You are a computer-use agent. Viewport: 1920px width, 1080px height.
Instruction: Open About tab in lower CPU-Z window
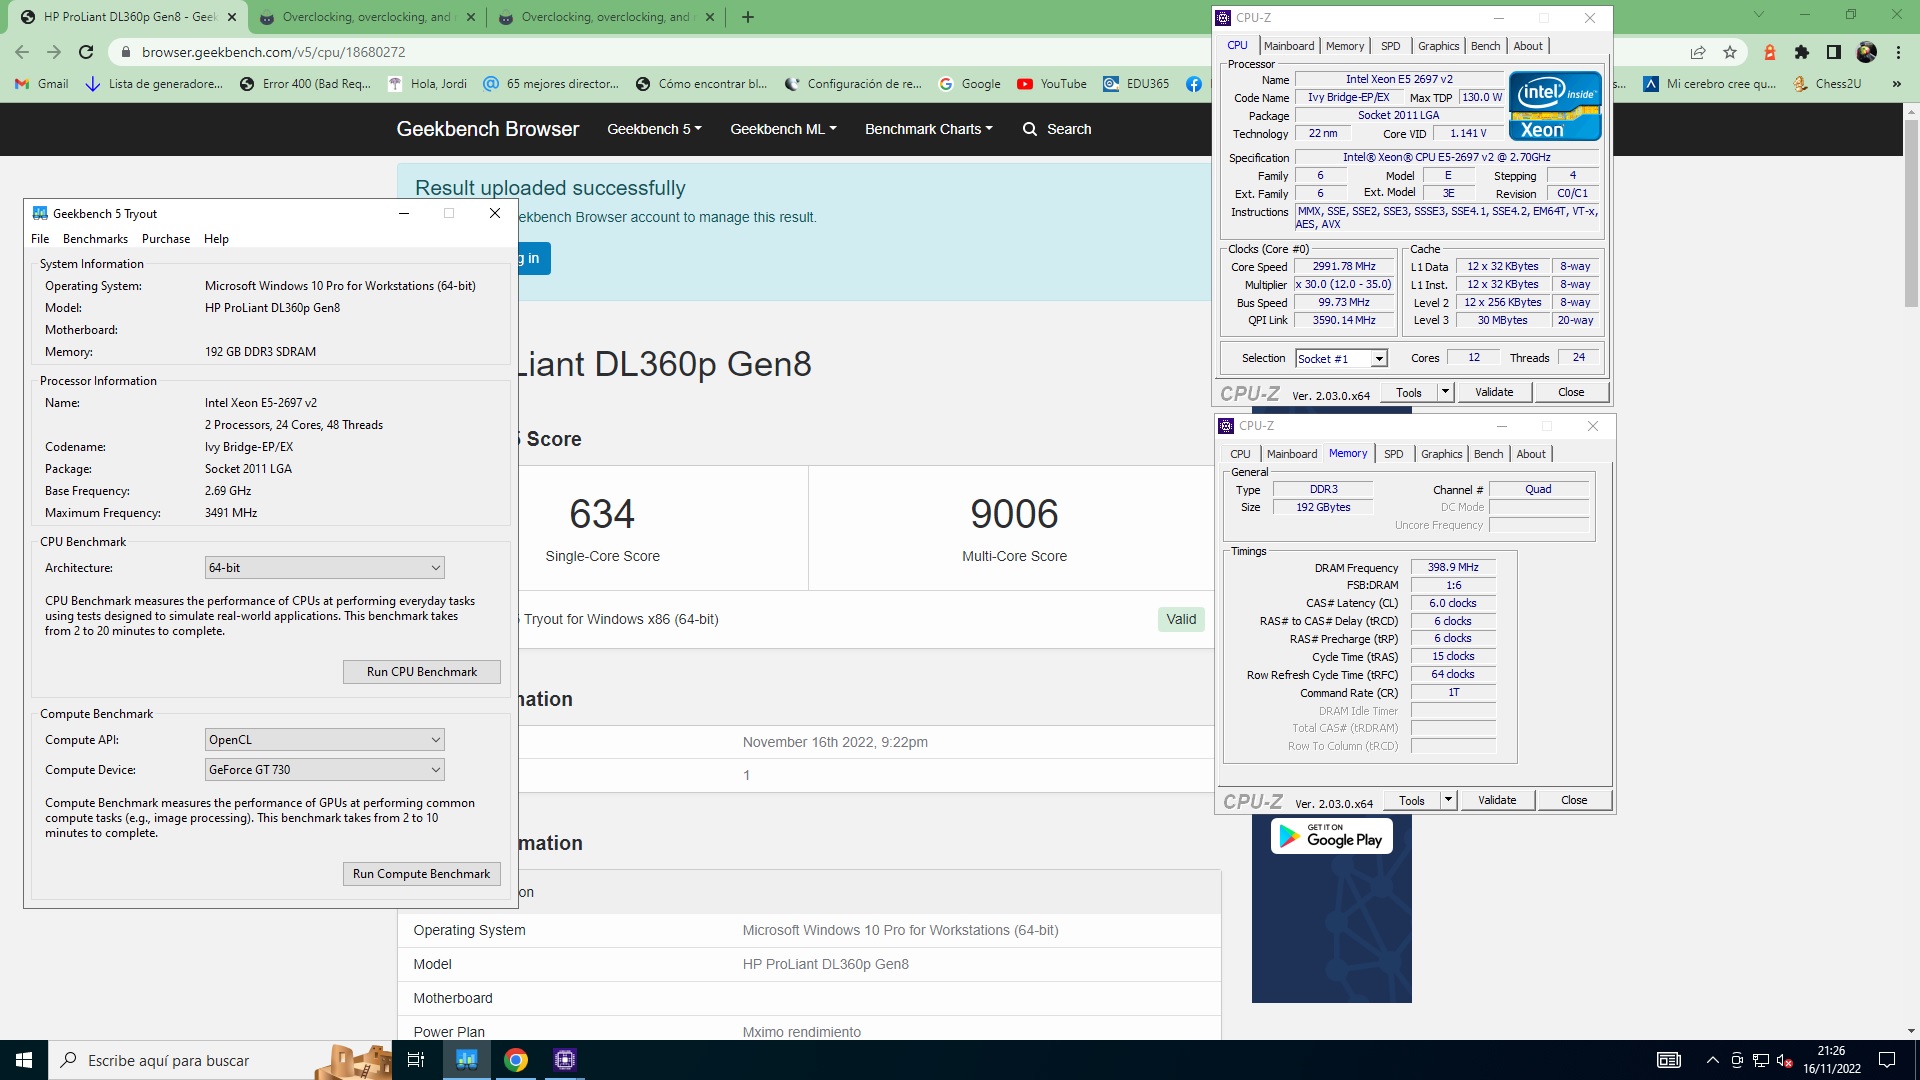tap(1531, 454)
